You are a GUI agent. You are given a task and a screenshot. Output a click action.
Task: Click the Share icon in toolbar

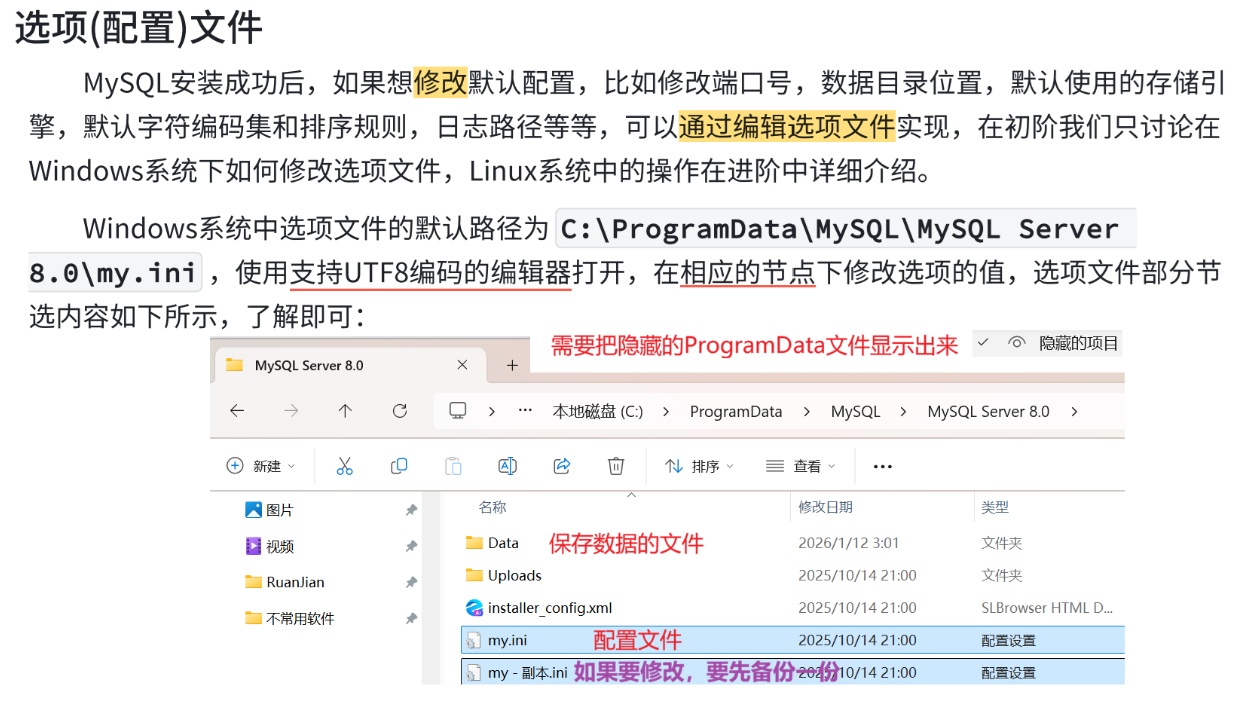click(x=562, y=466)
